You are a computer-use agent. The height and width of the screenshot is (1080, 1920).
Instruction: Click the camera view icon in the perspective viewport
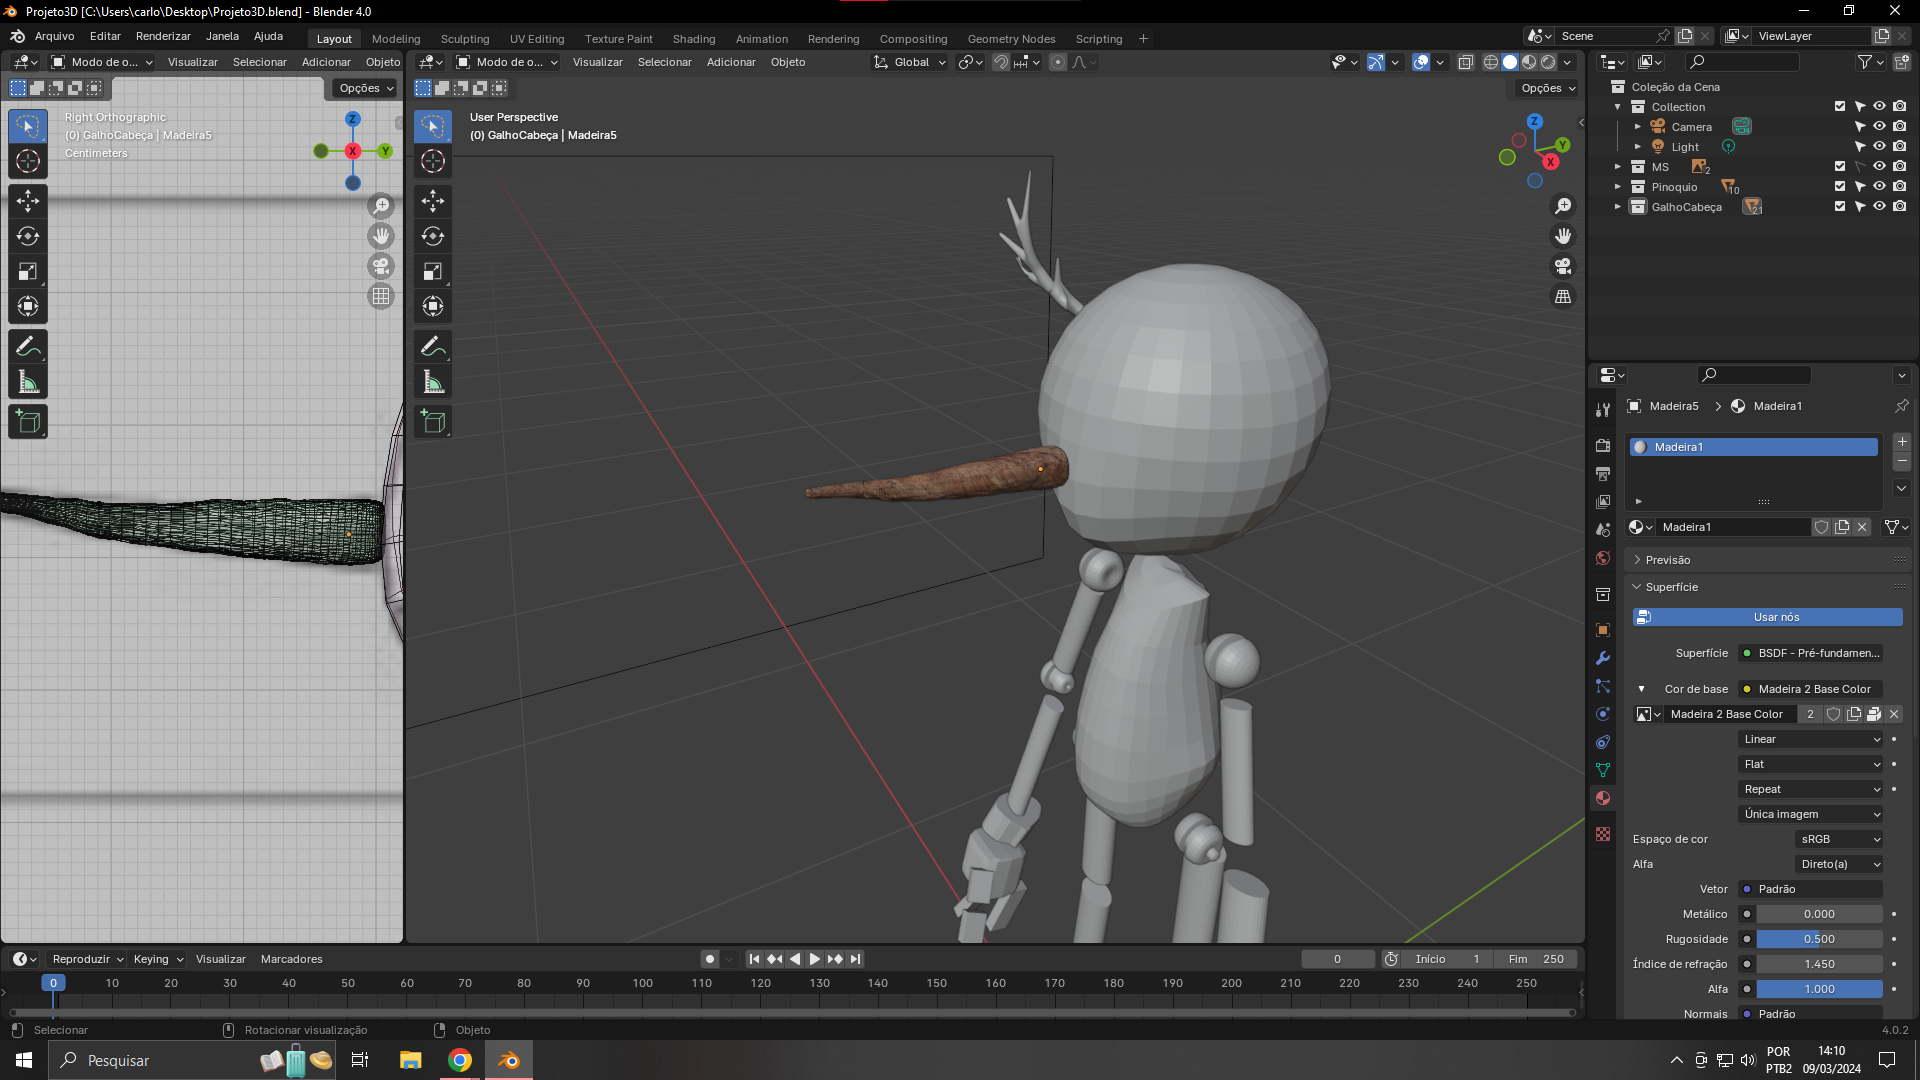coord(1563,266)
